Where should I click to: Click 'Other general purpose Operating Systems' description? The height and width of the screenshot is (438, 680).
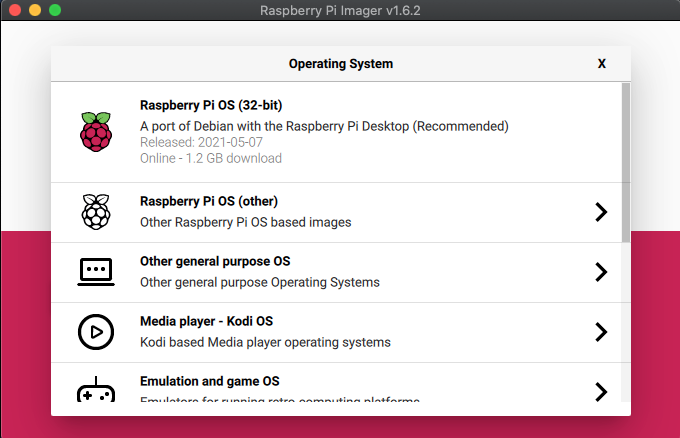pos(260,282)
